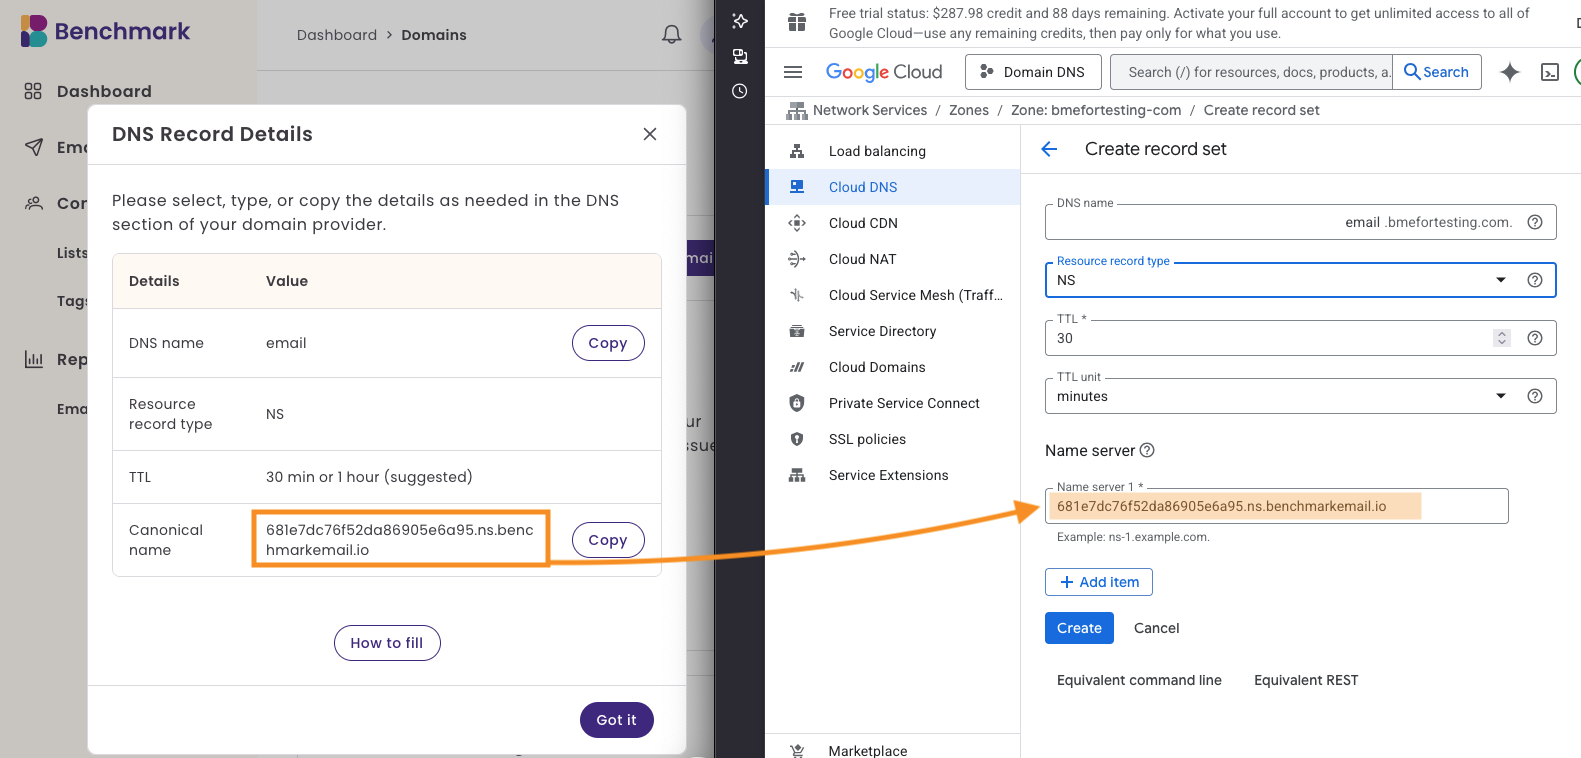Click Dashboard in Benchmark breadcrumb
Screen dimensions: 1581x758
tap(337, 35)
